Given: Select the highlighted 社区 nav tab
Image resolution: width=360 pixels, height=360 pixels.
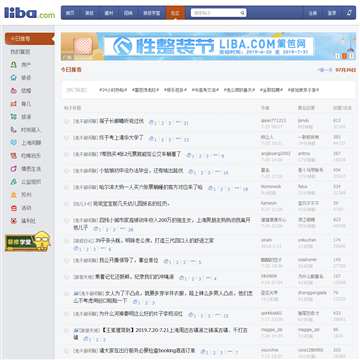Looking at the screenshot, I should pyautogui.click(x=175, y=13).
